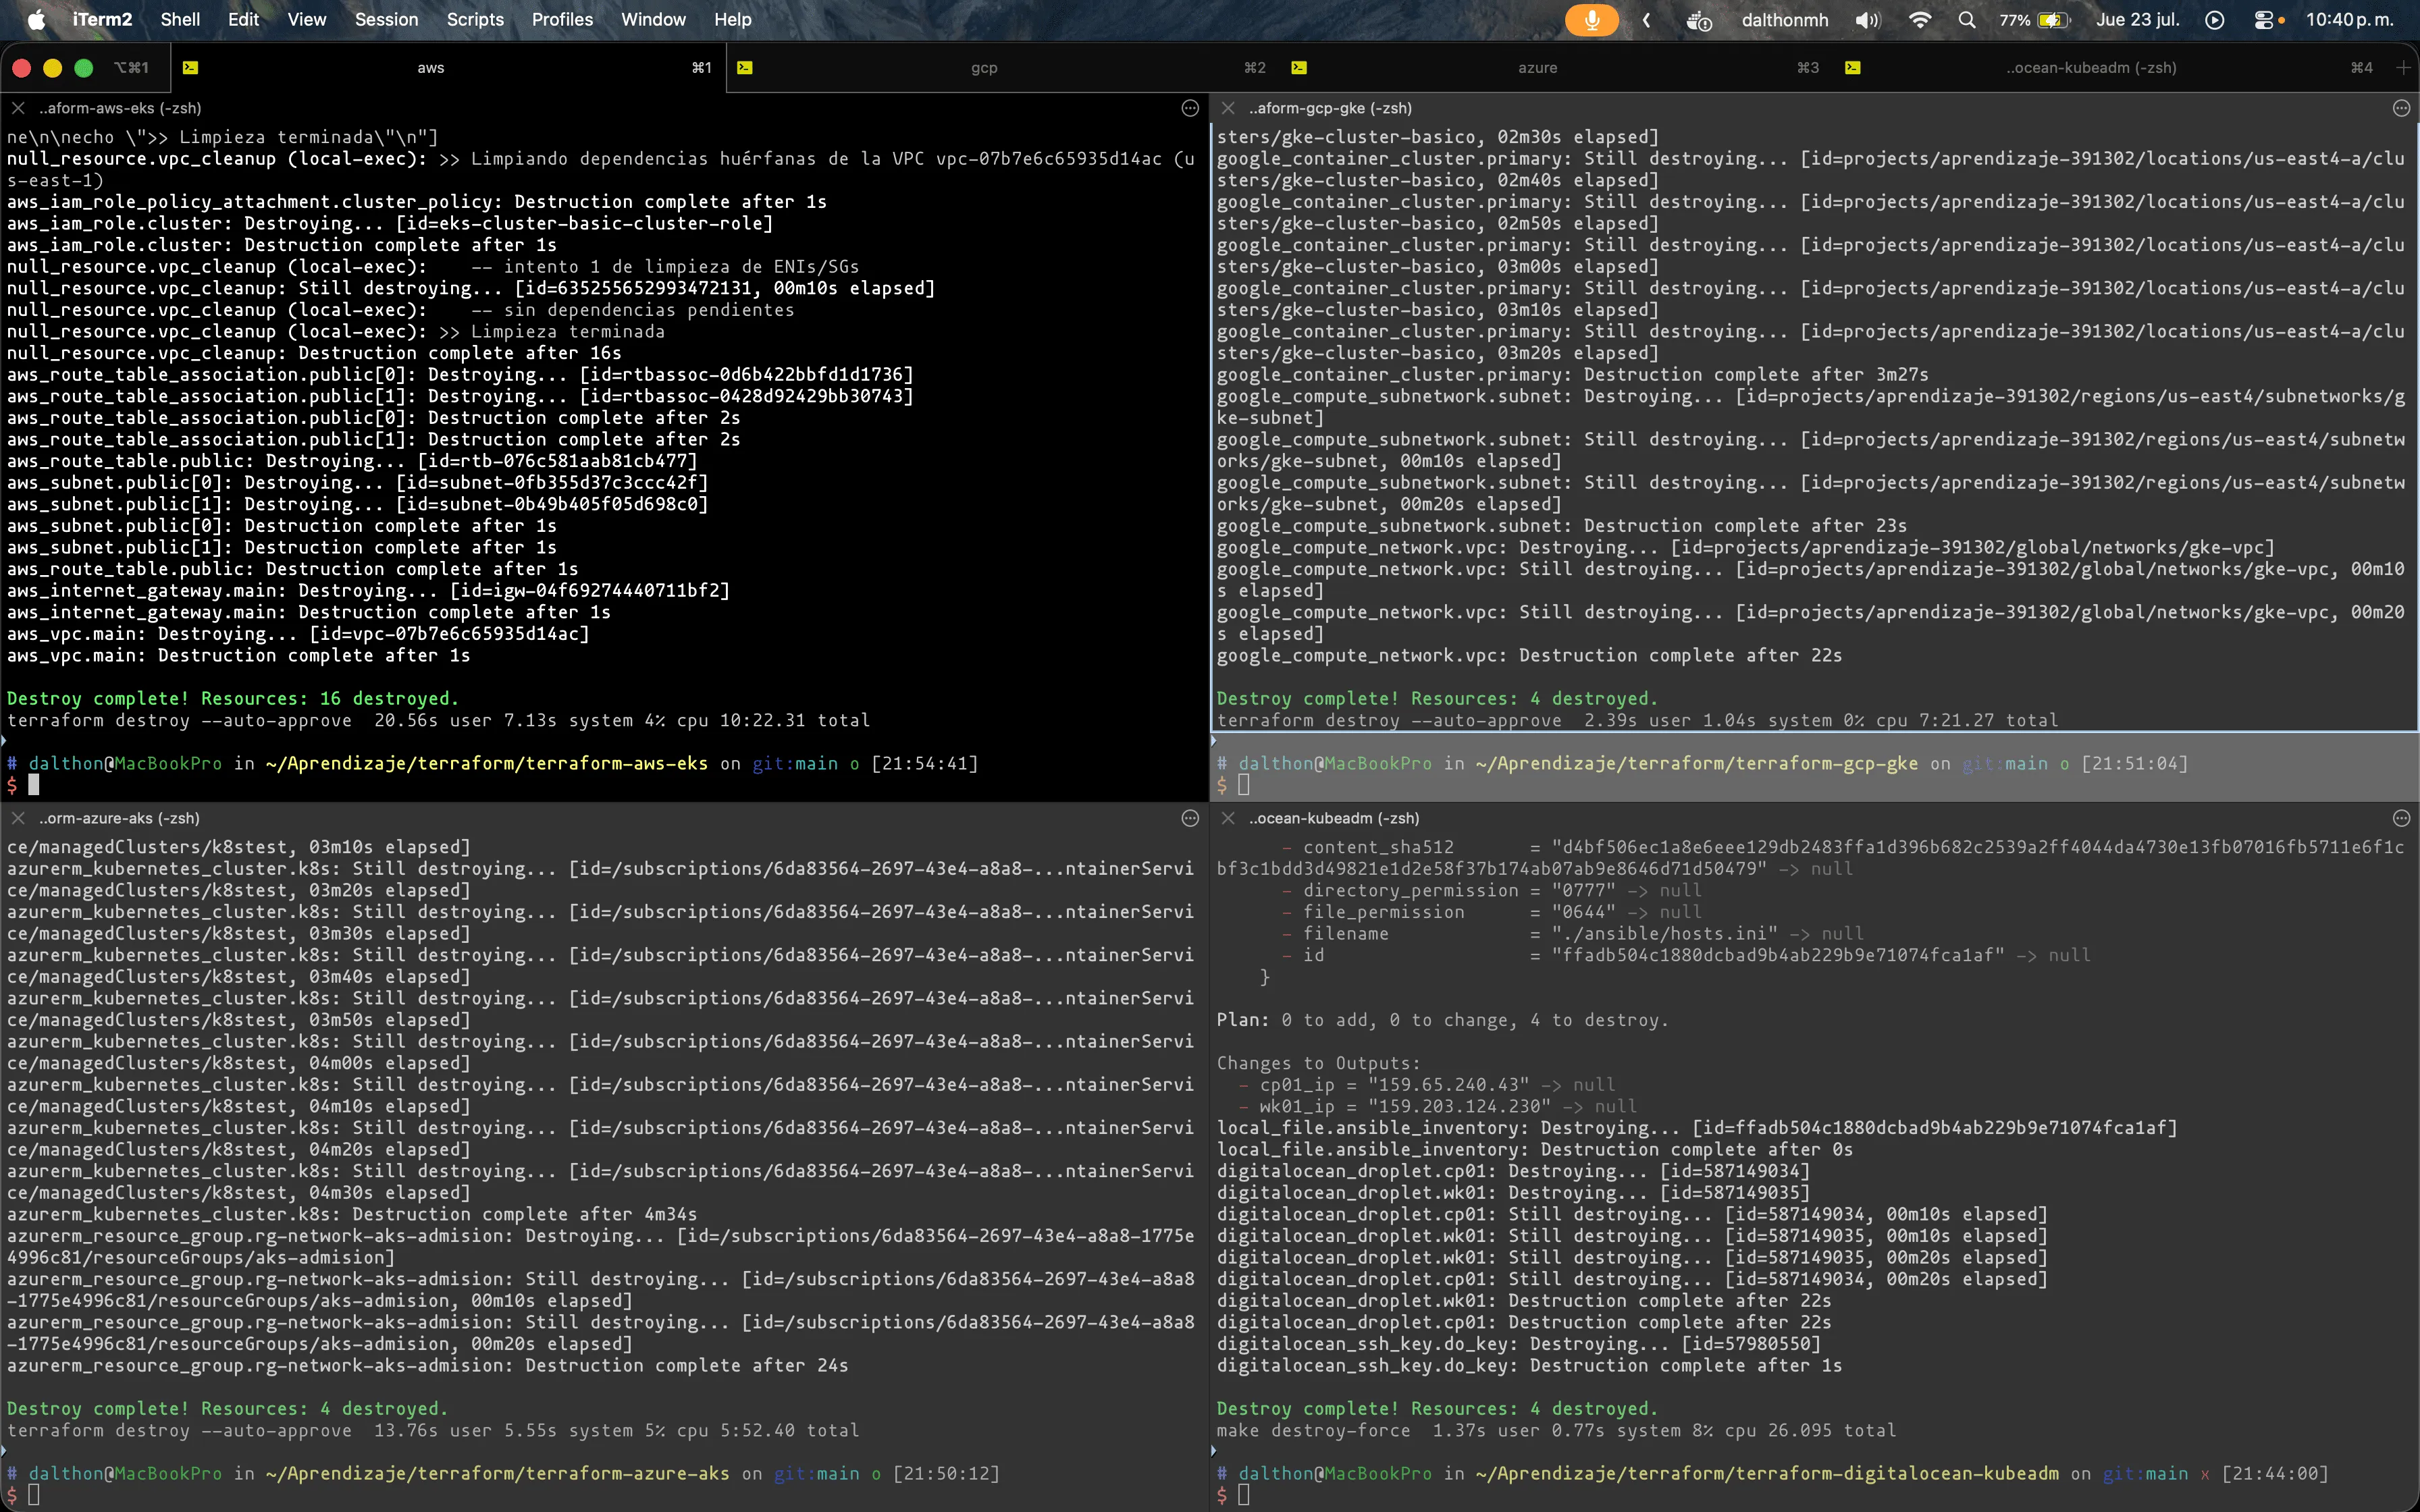This screenshot has height=1512, width=2420.
Task: Click the terminal icon on the ocean-kubeadm tab
Action: pos(1853,68)
